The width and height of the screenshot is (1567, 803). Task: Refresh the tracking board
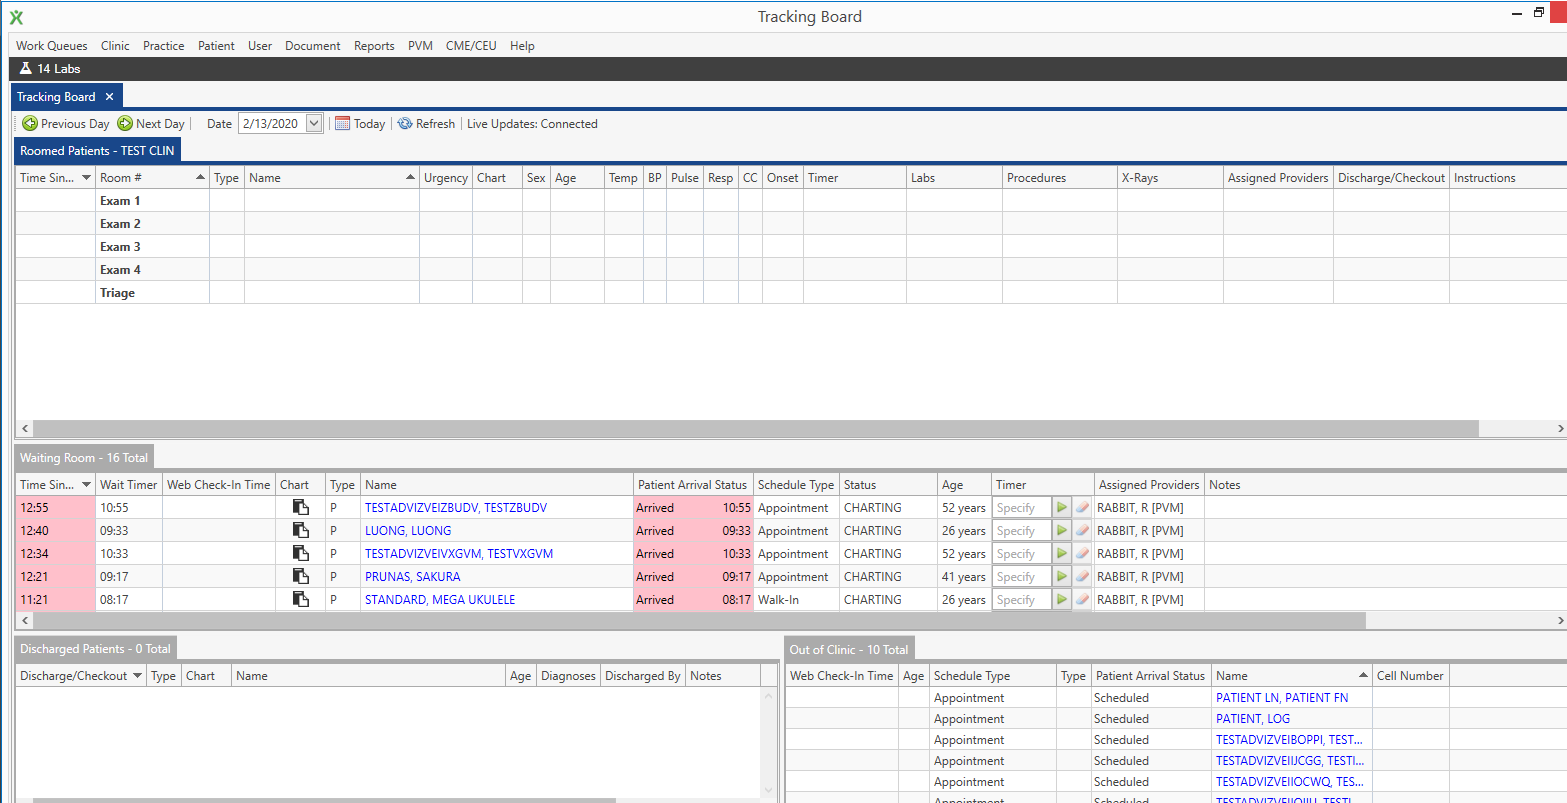426,124
